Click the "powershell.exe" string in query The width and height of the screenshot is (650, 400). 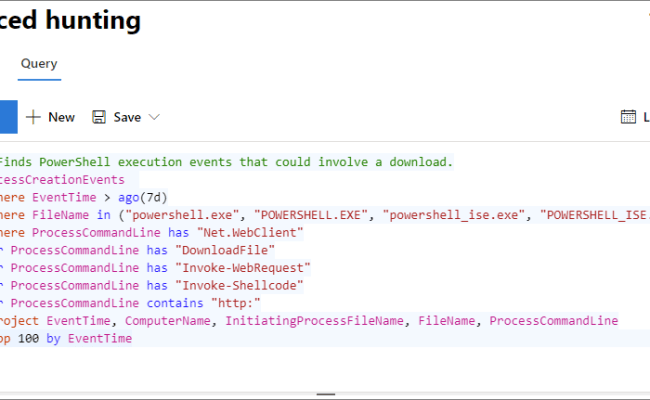182,215
